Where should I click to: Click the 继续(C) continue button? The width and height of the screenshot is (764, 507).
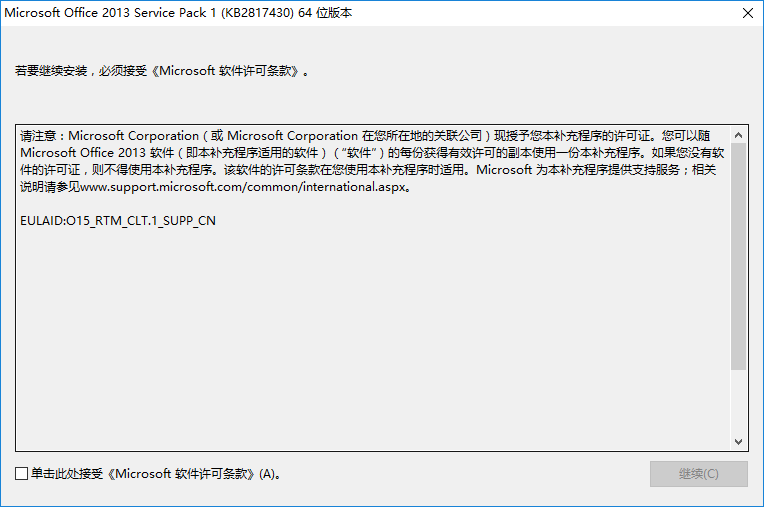point(698,474)
